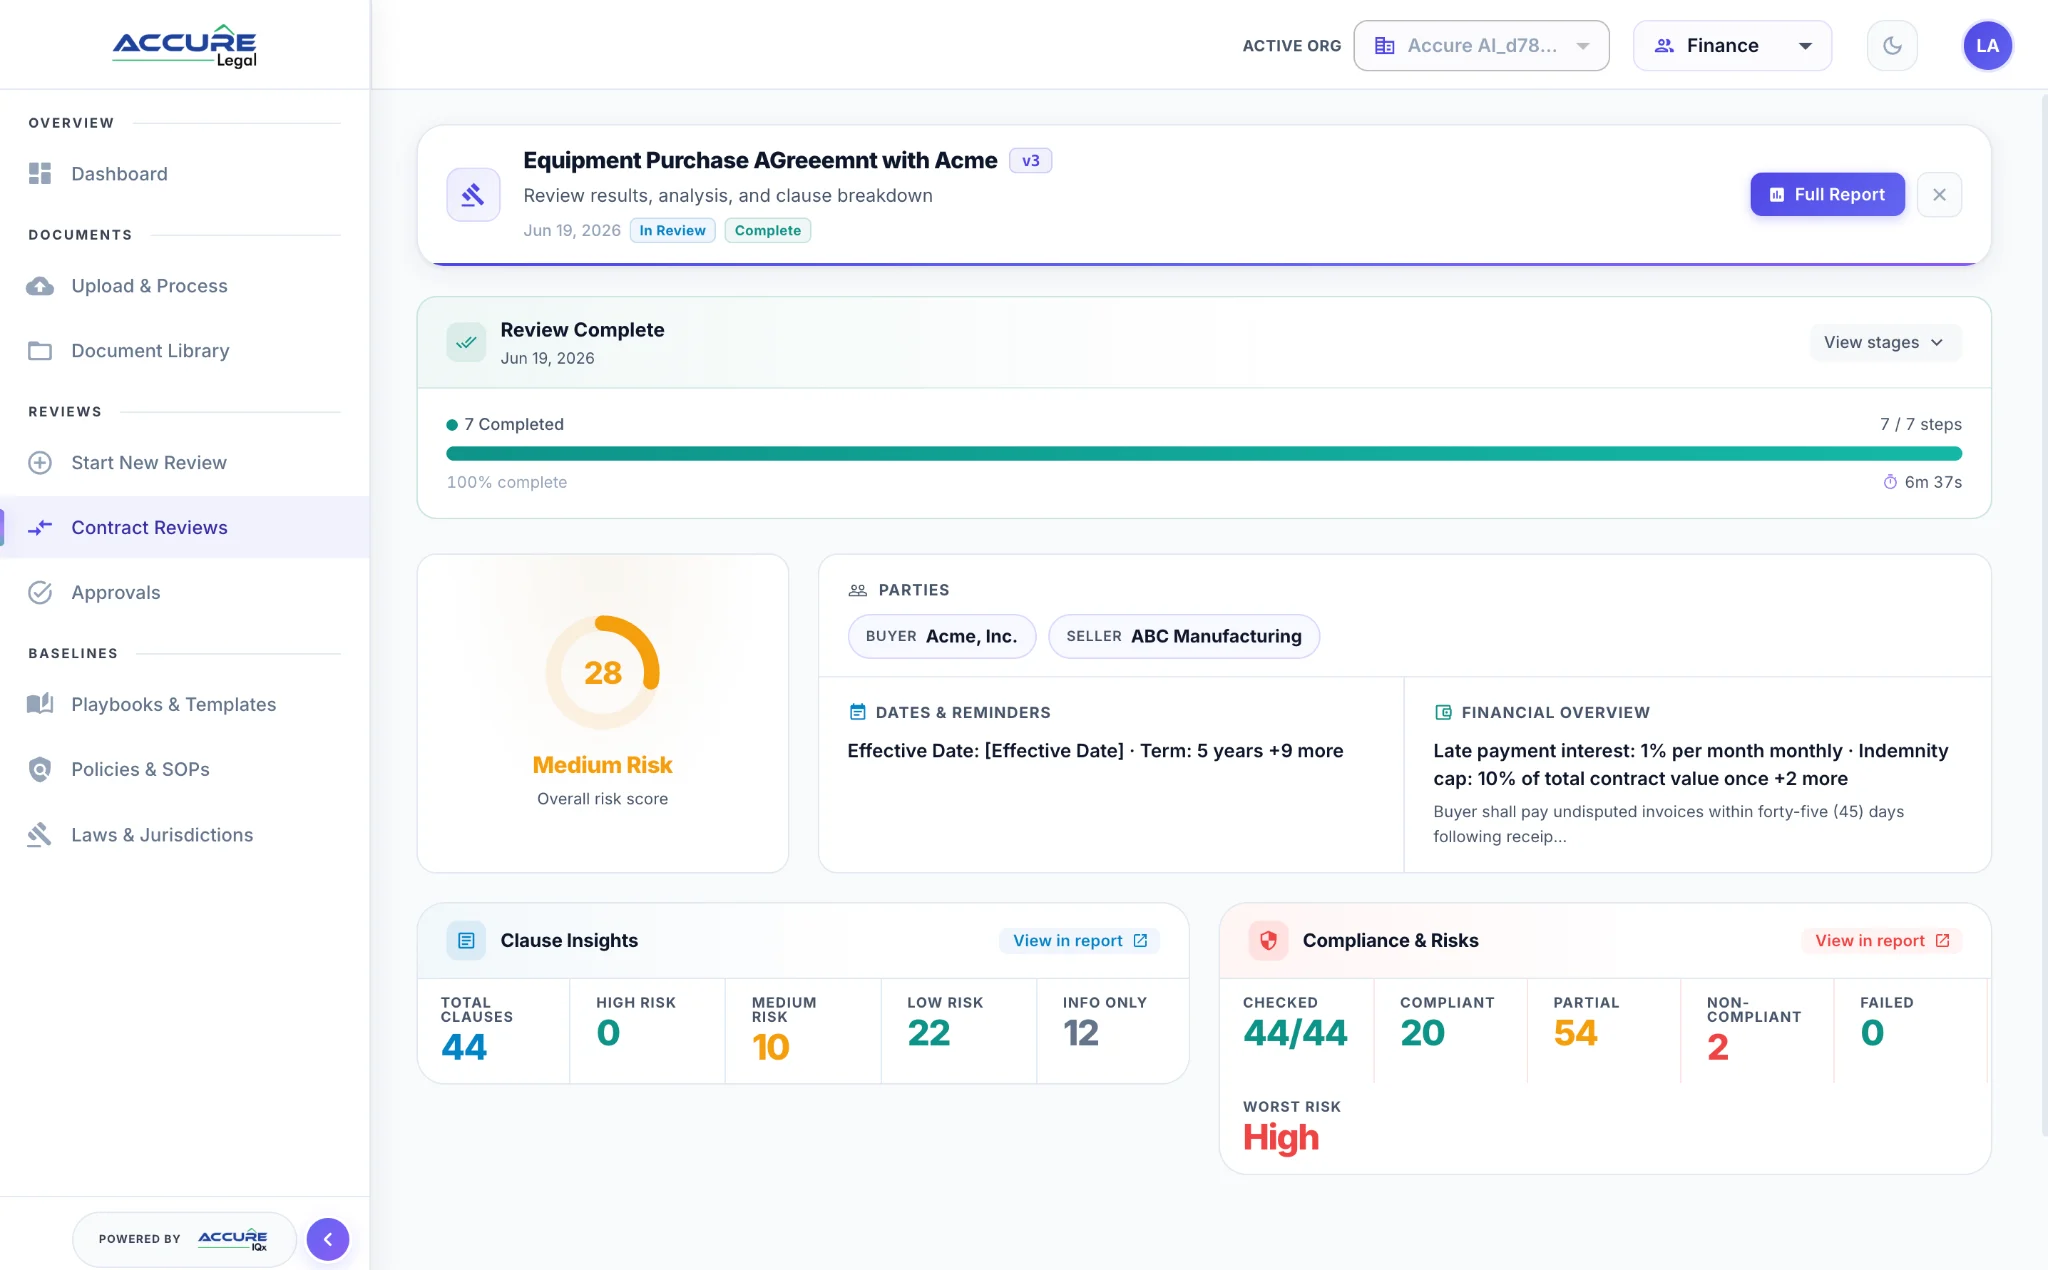This screenshot has width=2048, height=1270.
Task: Click the Upload & Process cloud icon
Action: [x=40, y=286]
